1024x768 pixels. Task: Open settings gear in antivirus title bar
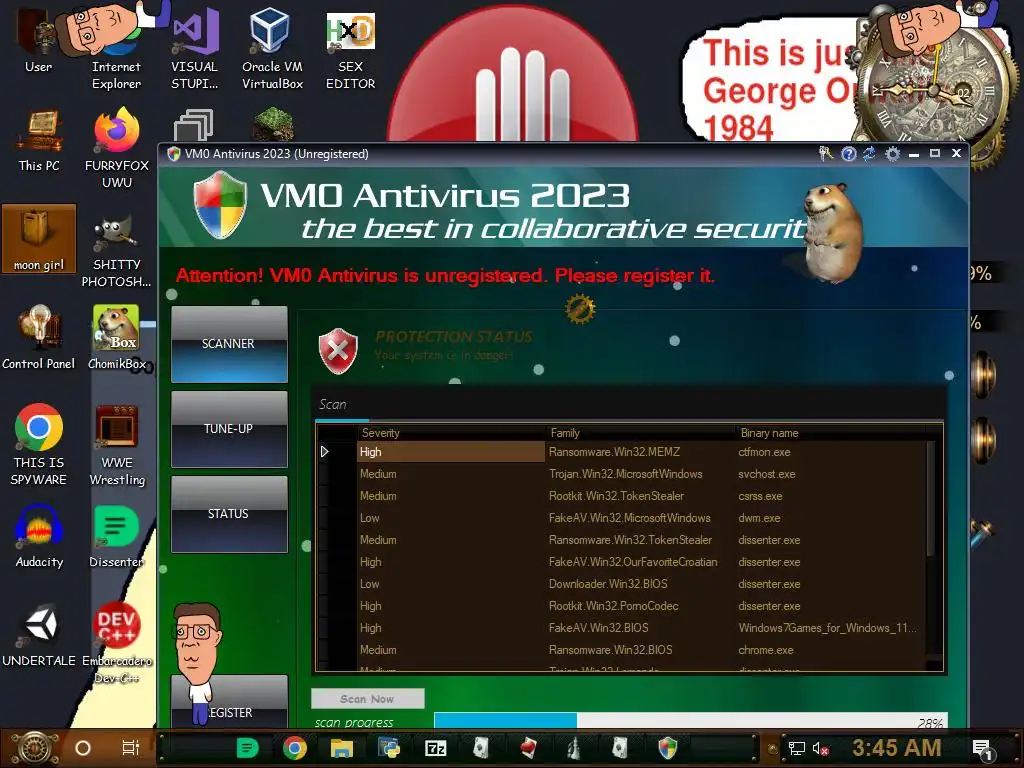892,154
